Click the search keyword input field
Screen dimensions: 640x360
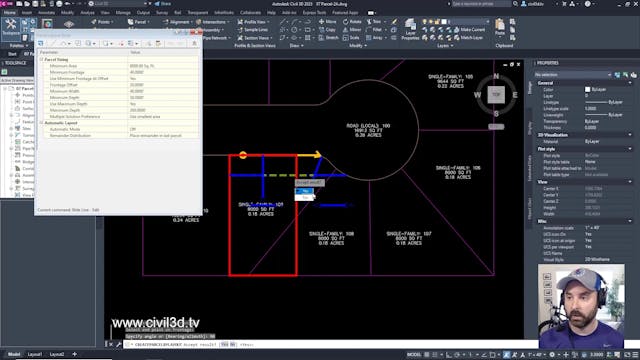click(x=481, y=4)
